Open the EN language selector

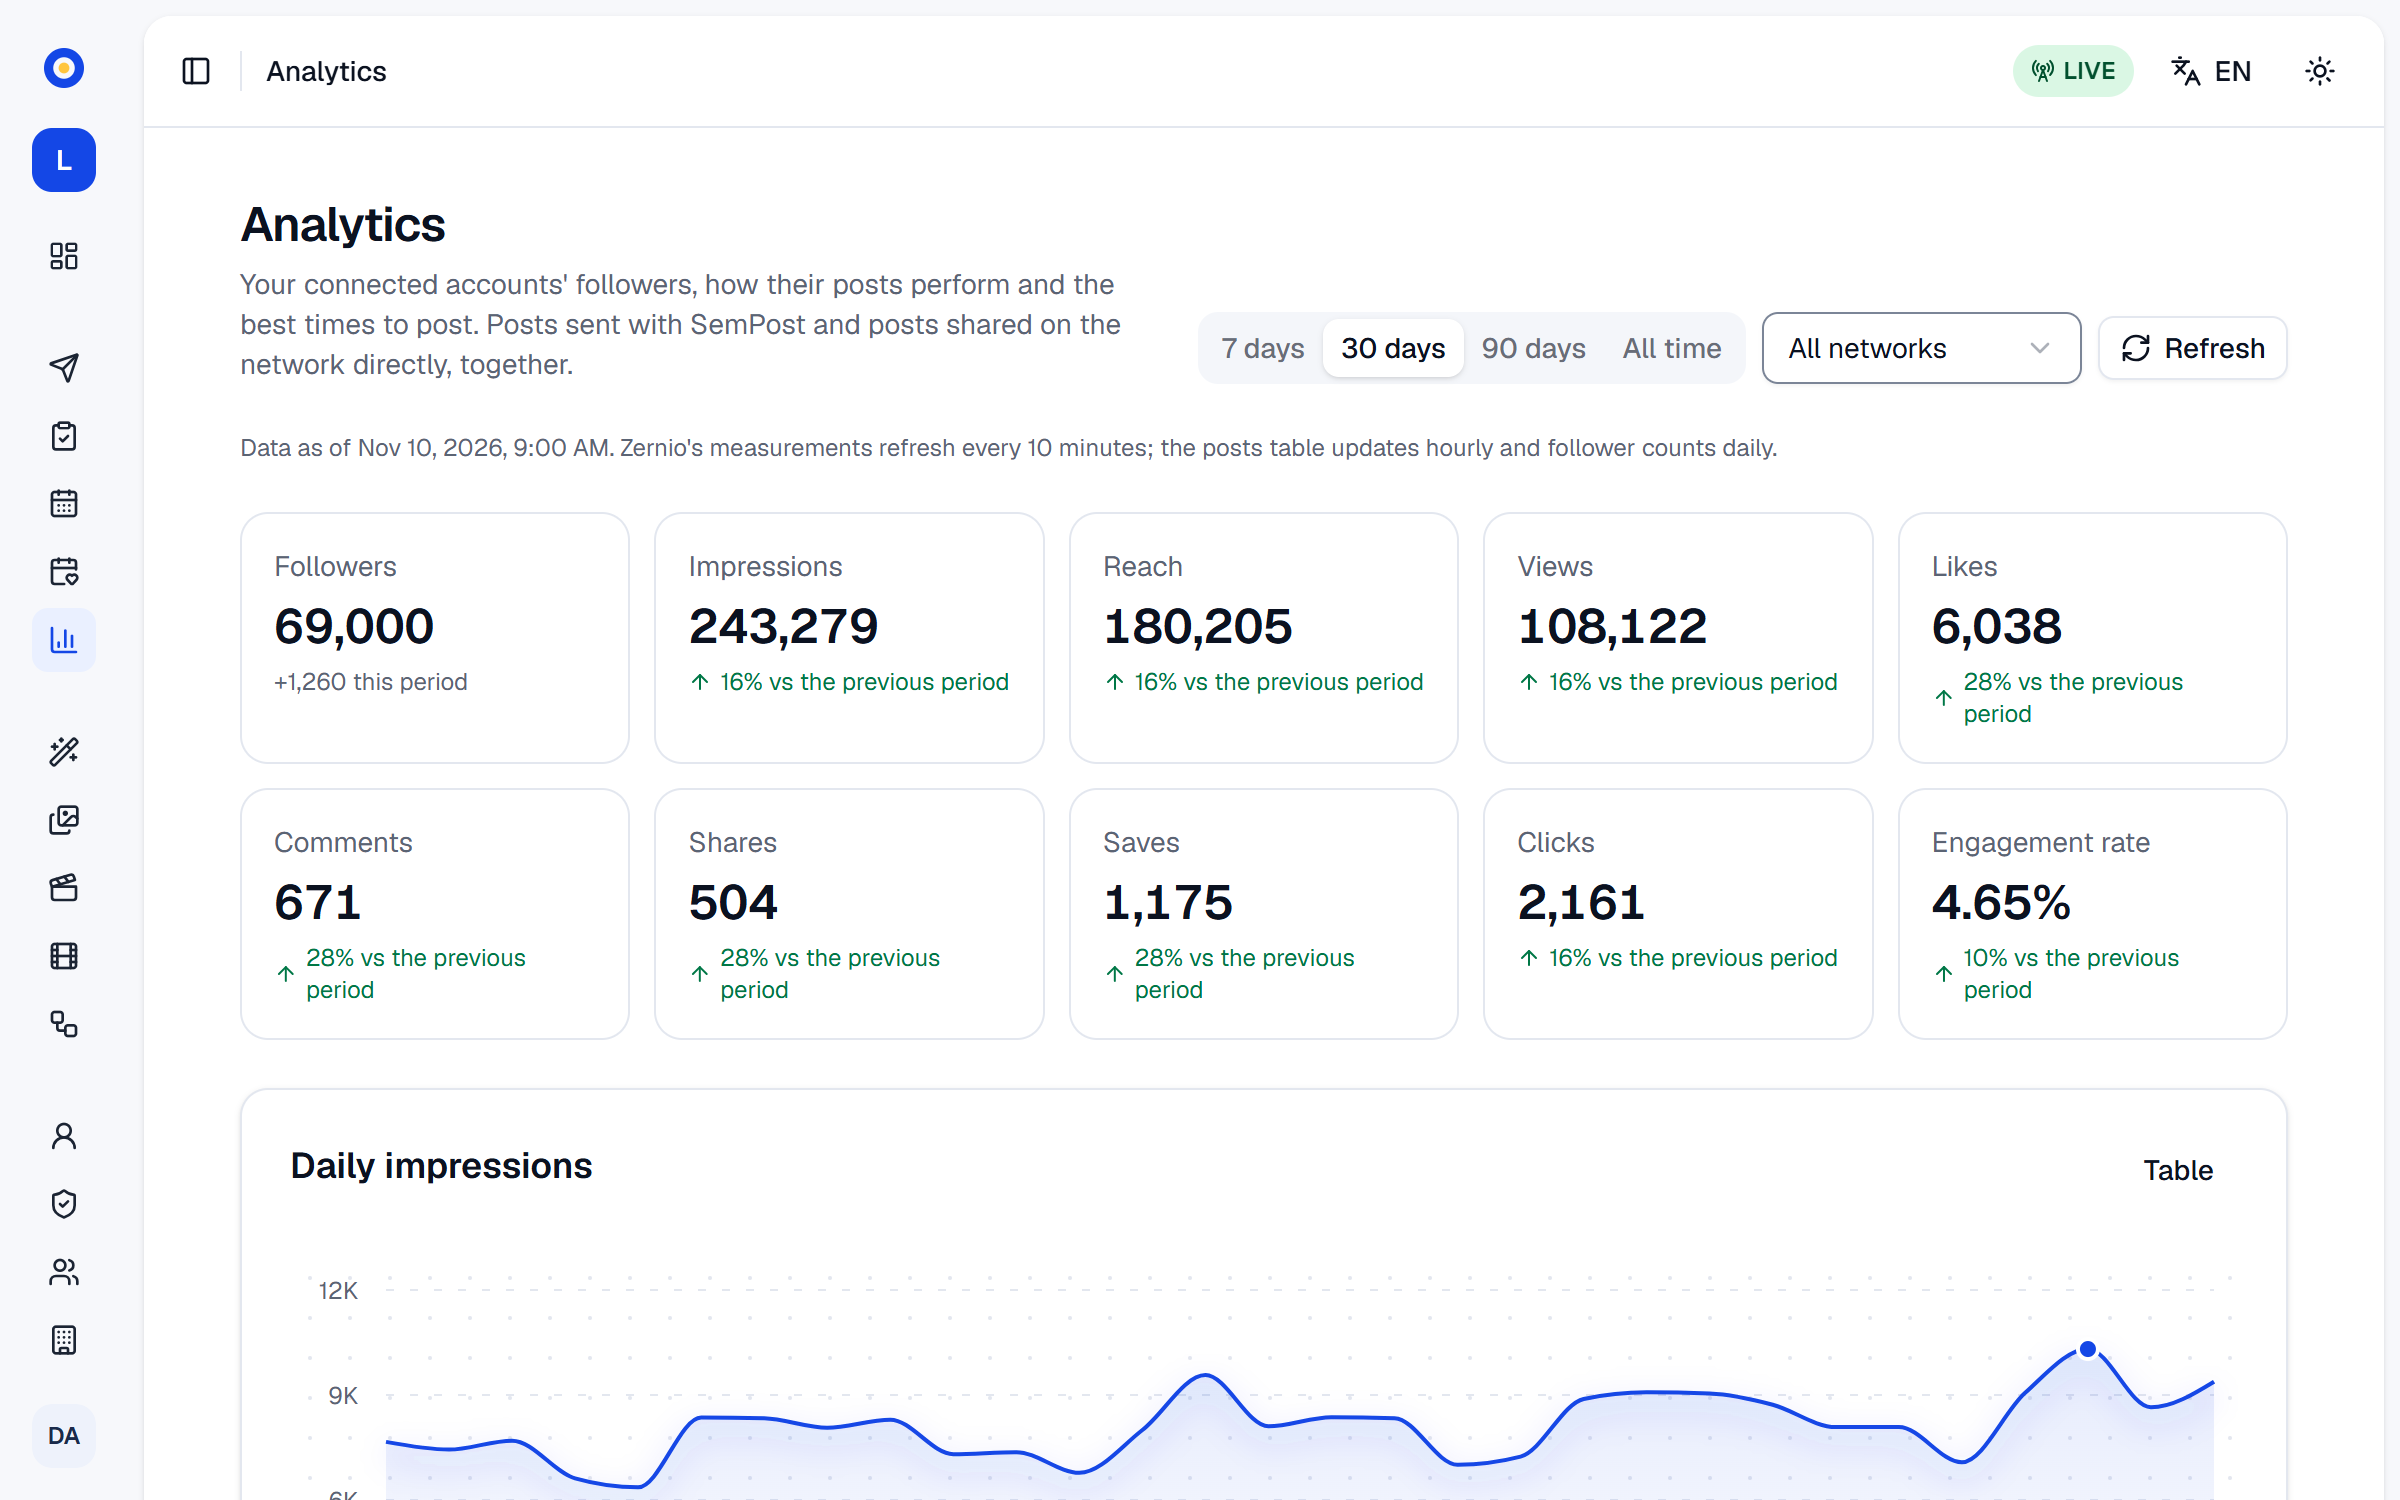point(2211,71)
